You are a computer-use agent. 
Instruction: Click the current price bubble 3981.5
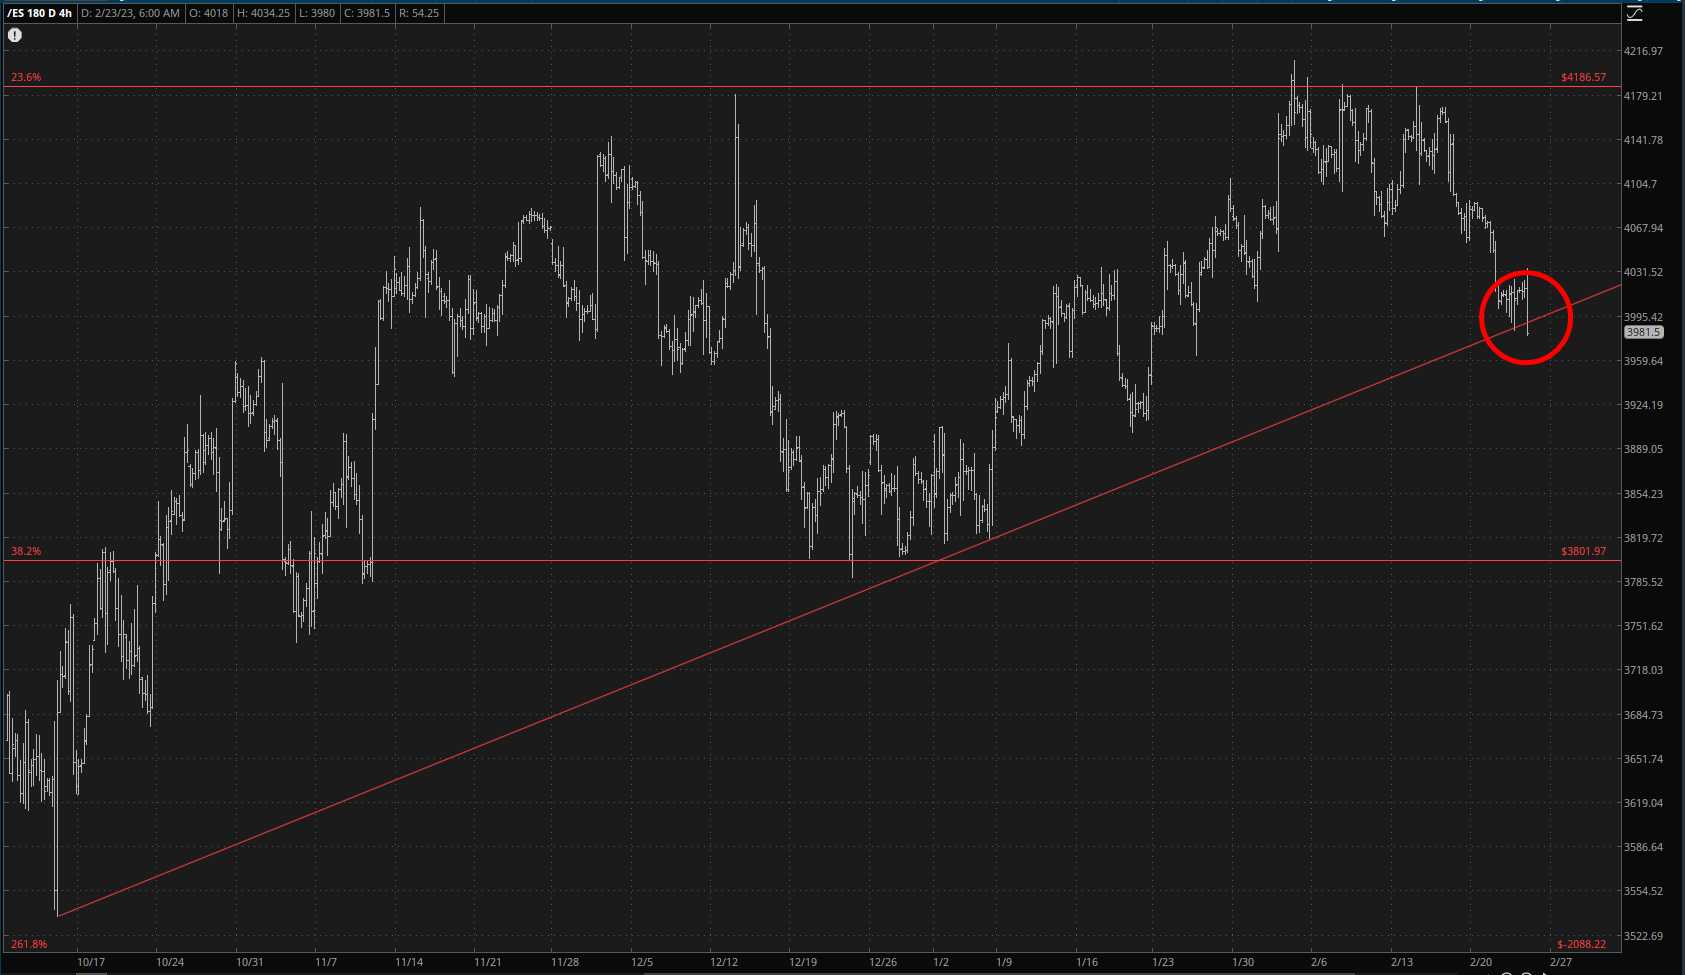1643,332
